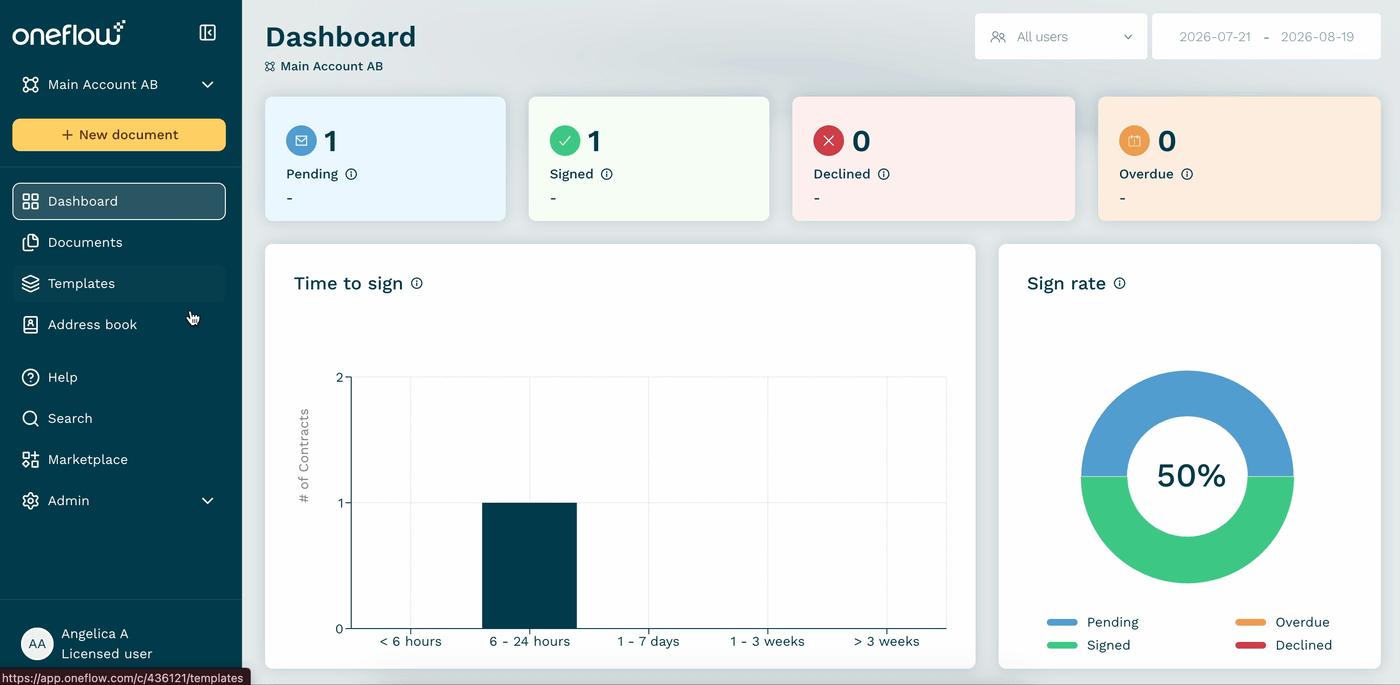Image resolution: width=1400 pixels, height=685 pixels.
Task: Go to Templates in the sidebar
Action: 119,283
